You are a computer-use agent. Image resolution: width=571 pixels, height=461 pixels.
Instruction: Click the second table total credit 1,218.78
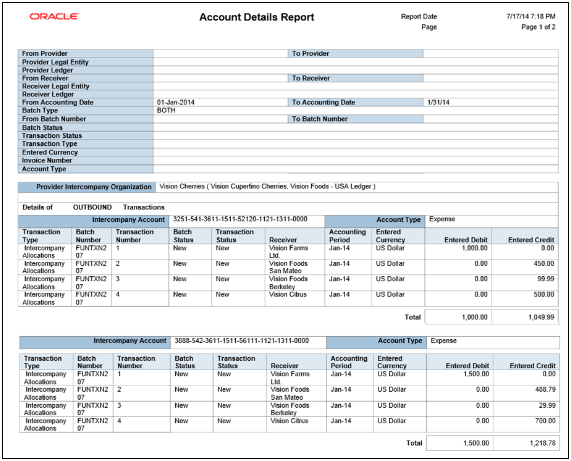[543, 443]
